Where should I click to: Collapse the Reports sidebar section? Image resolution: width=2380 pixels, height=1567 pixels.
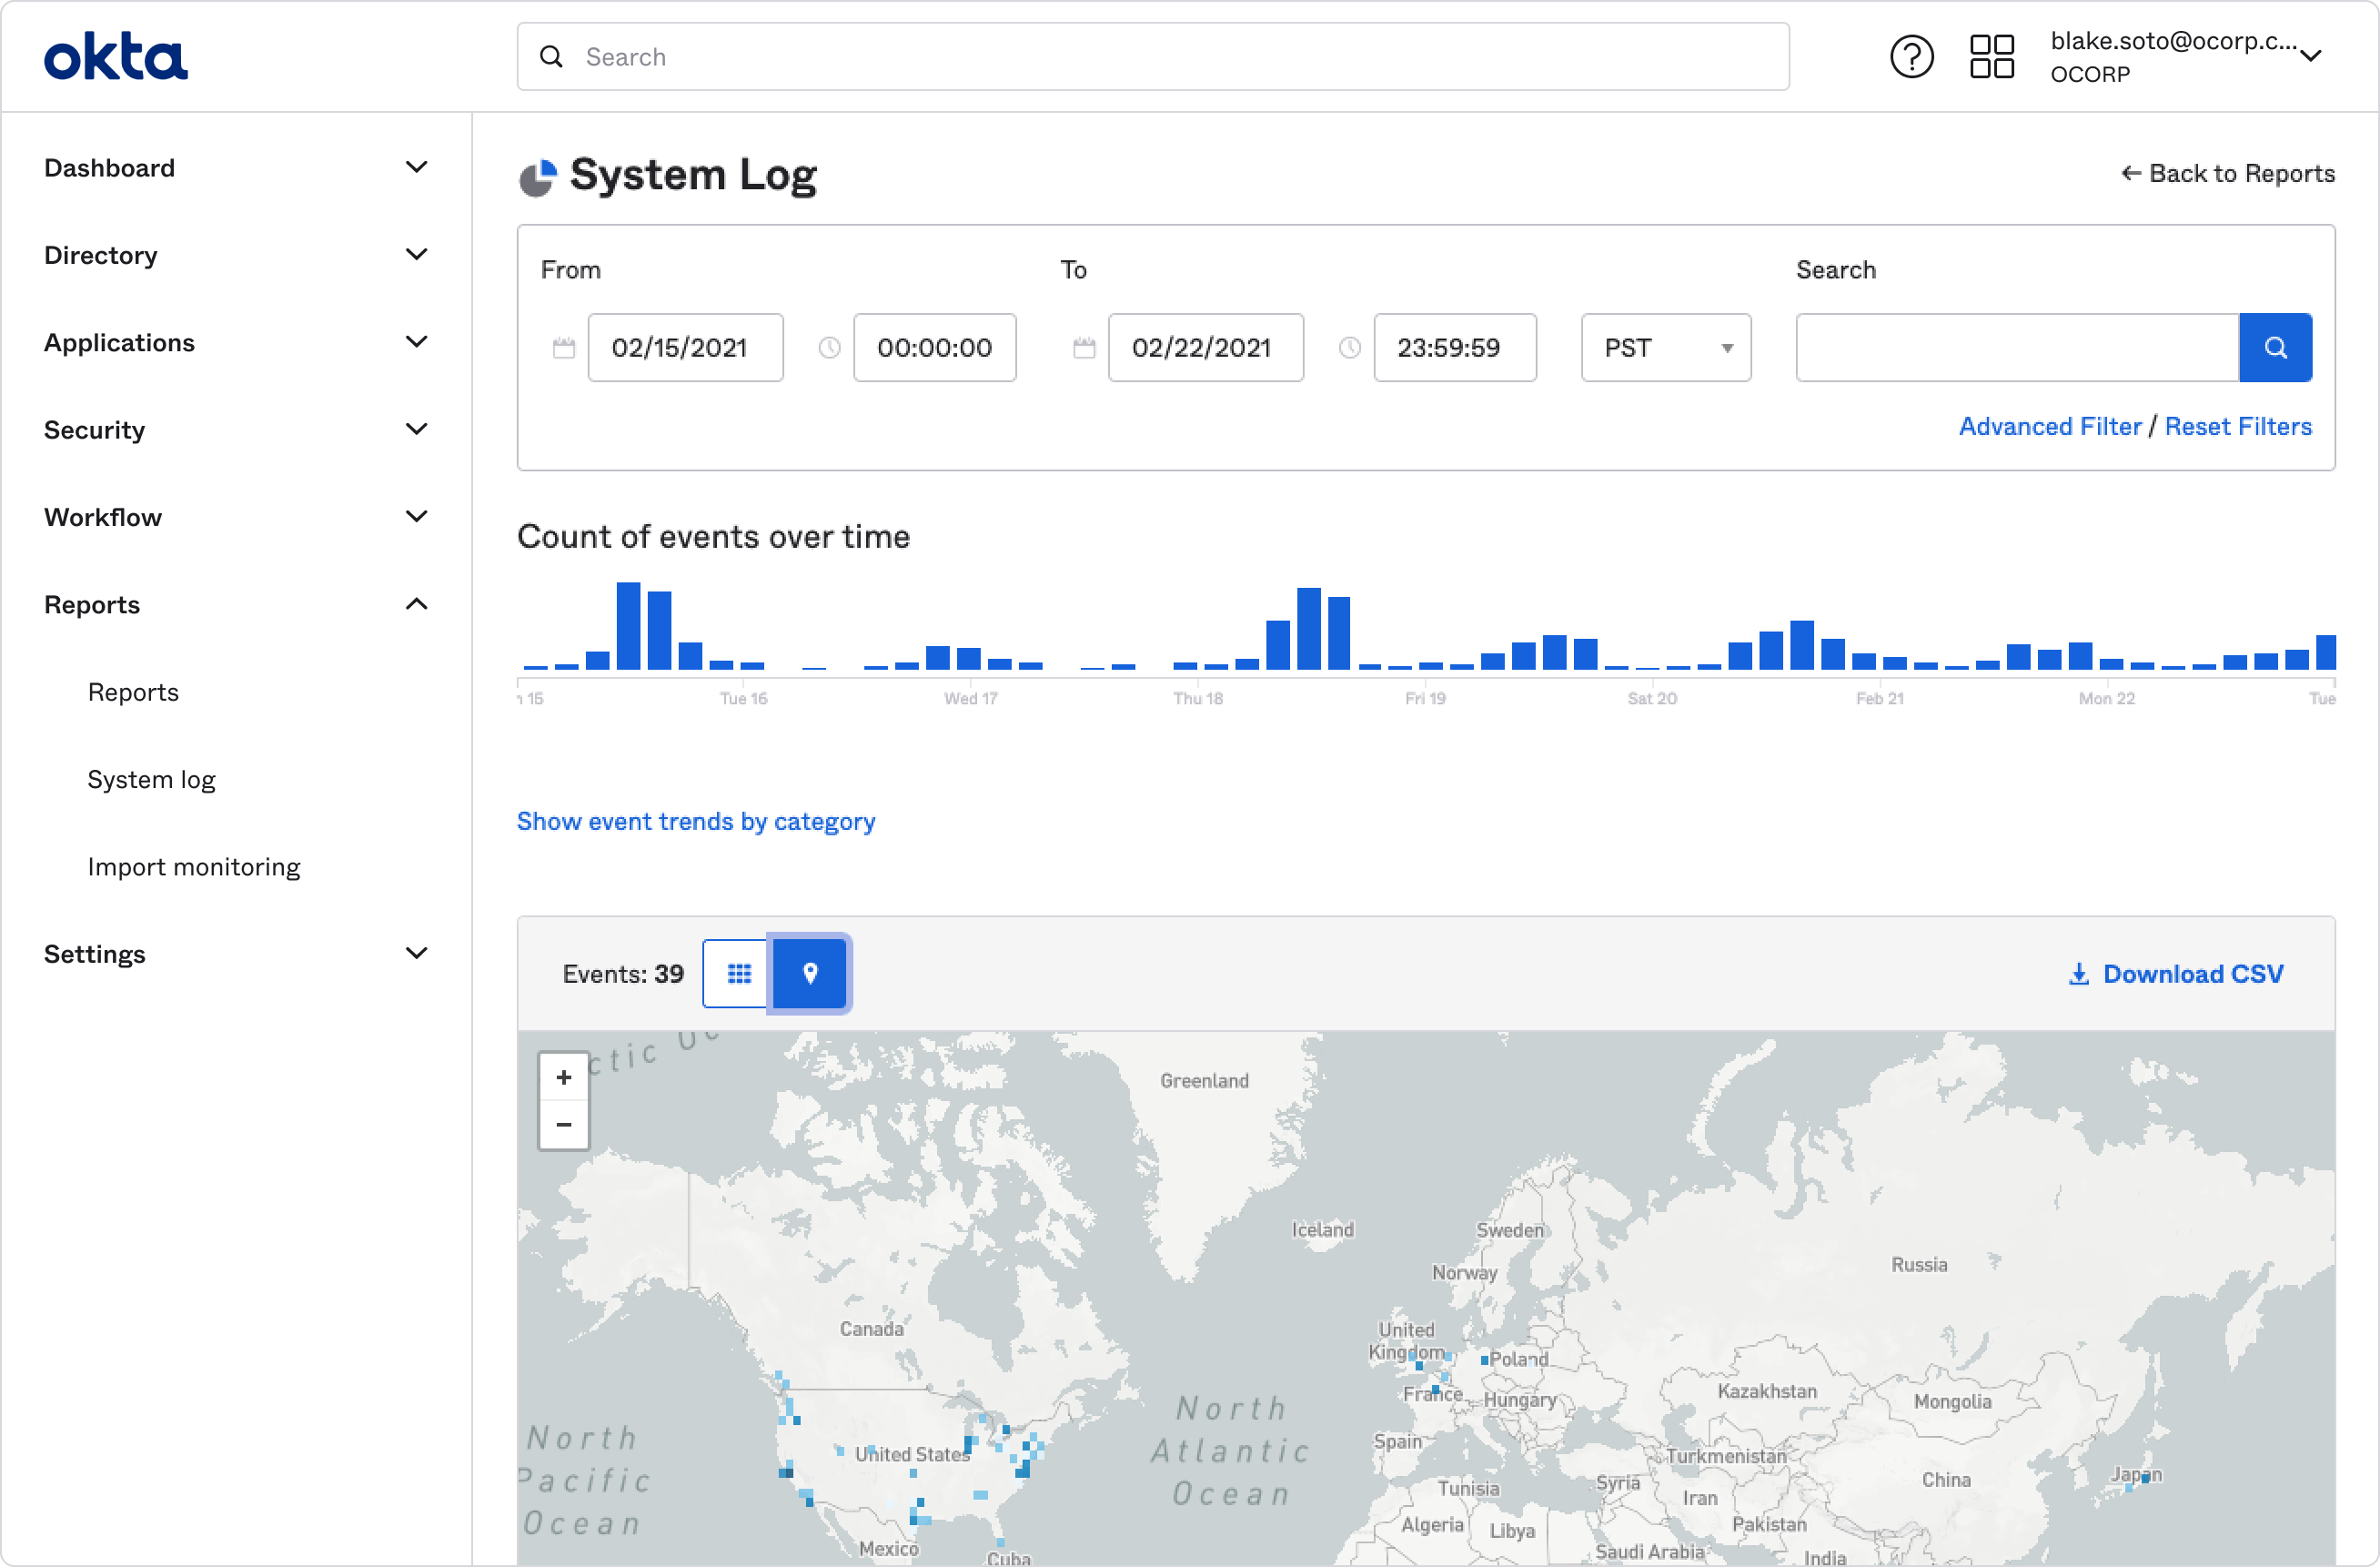416,604
